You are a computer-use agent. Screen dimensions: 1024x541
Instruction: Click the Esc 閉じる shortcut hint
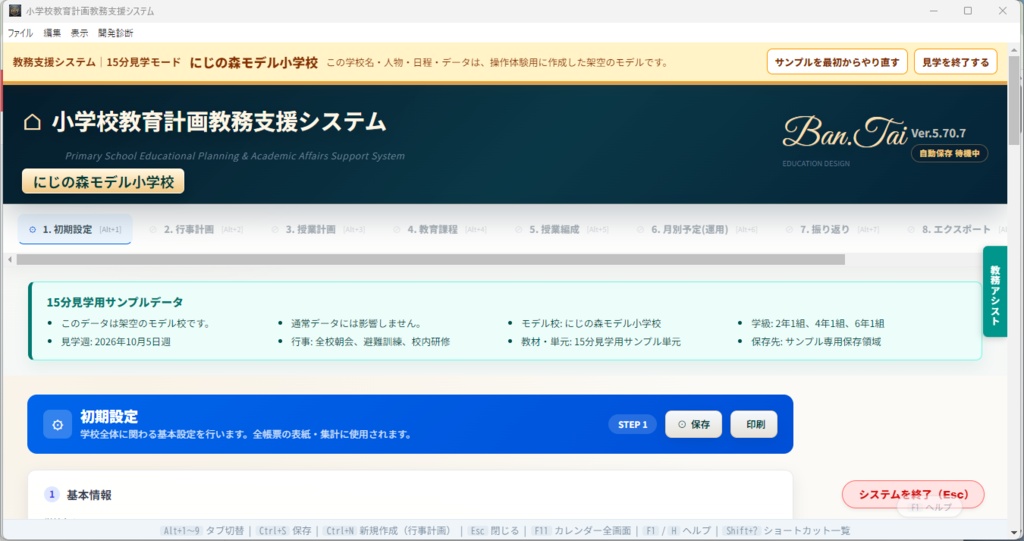tap(494, 531)
